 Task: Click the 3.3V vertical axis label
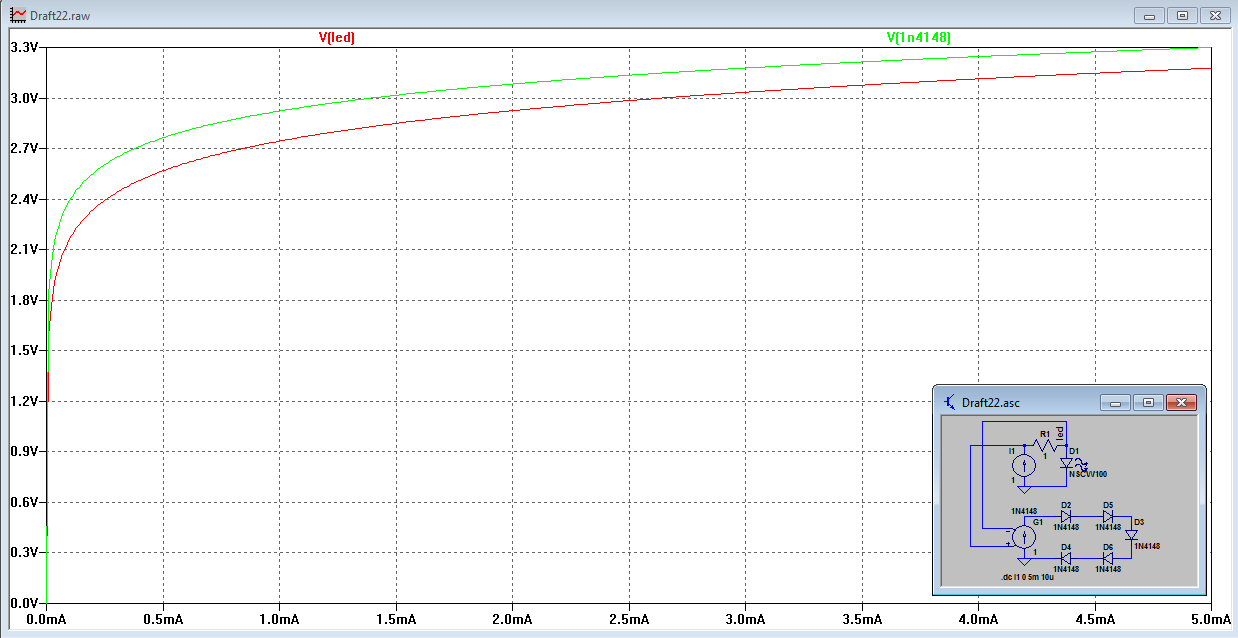23,47
